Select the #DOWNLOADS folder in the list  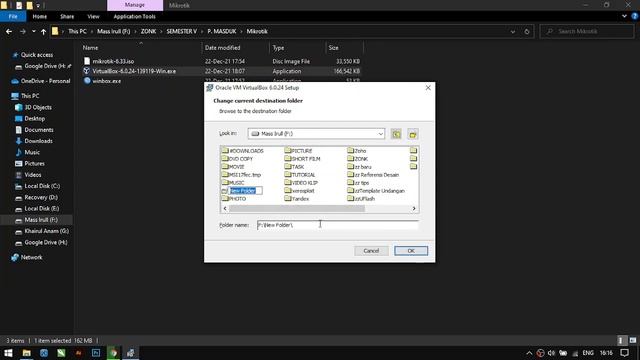coord(243,151)
